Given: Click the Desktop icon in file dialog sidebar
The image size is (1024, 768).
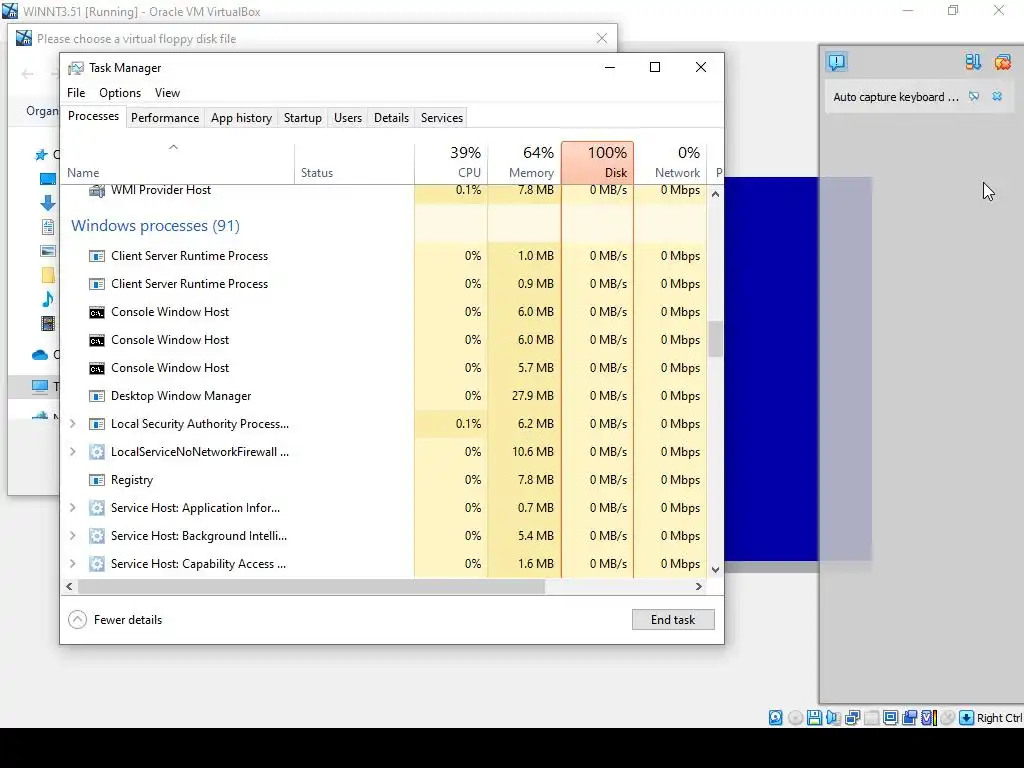Looking at the screenshot, I should tap(48, 179).
